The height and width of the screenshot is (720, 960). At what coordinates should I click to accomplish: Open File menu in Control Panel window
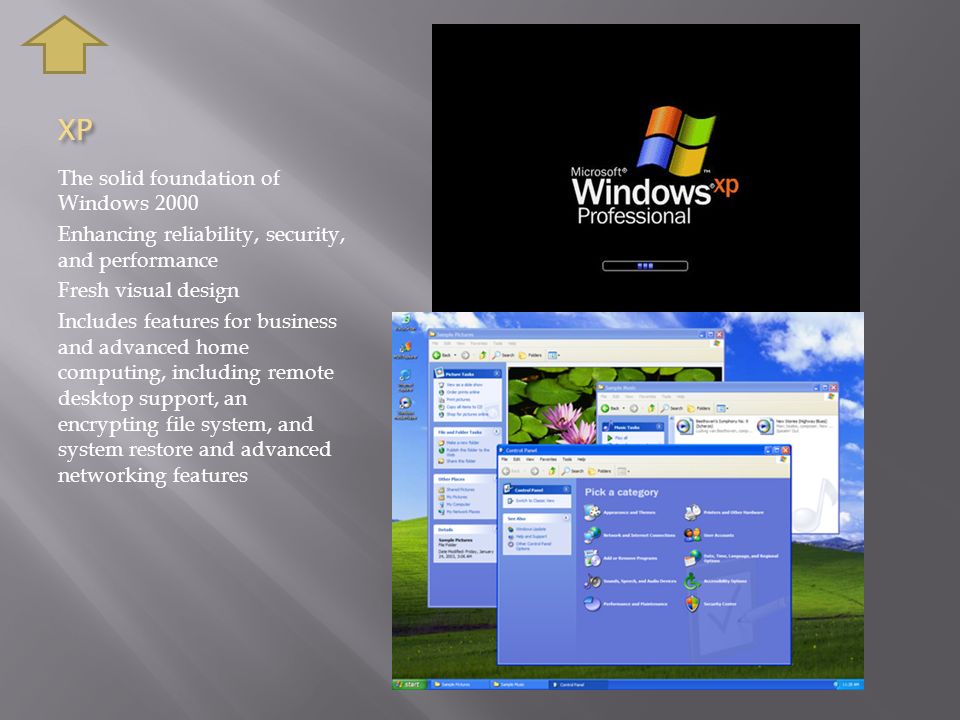tap(505, 459)
